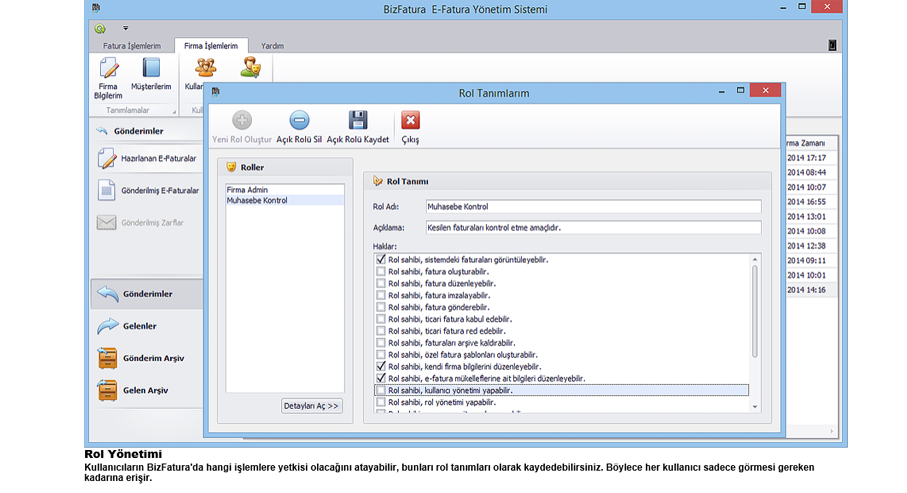This screenshot has height=493, width=907.
Task: Open the Müşterilerim ribbon icon
Action: (151, 75)
